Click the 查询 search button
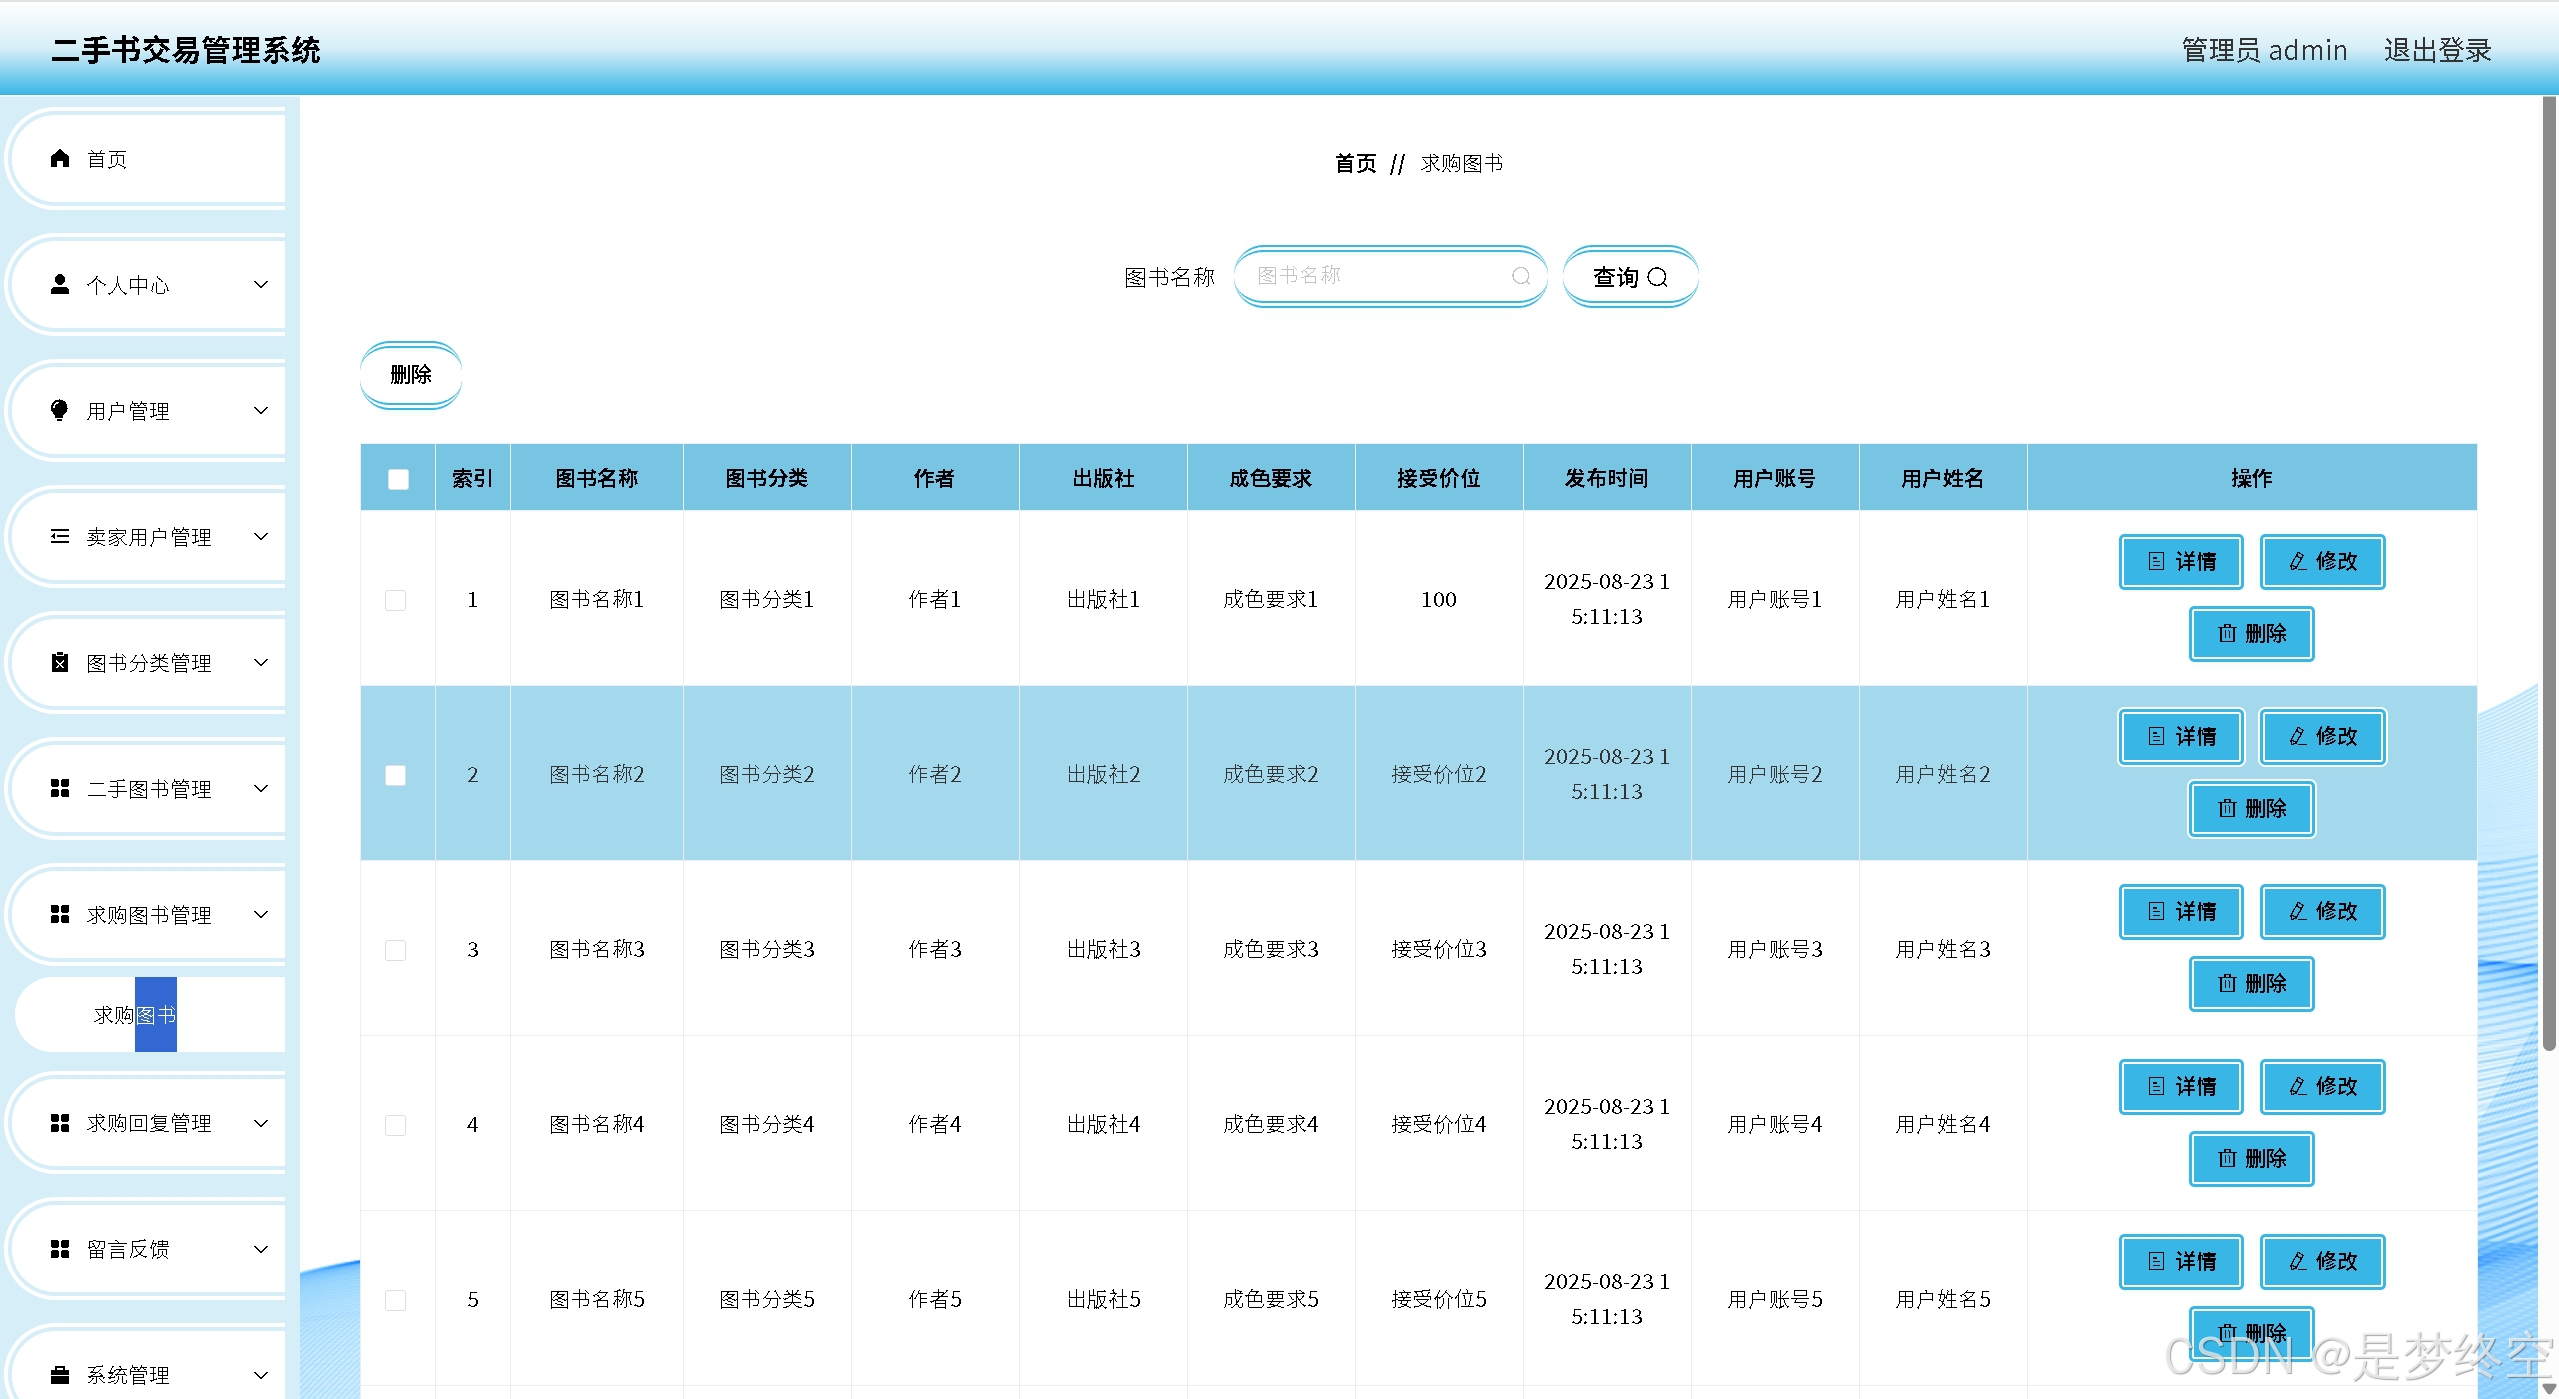This screenshot has width=2559, height=1399. point(1630,277)
